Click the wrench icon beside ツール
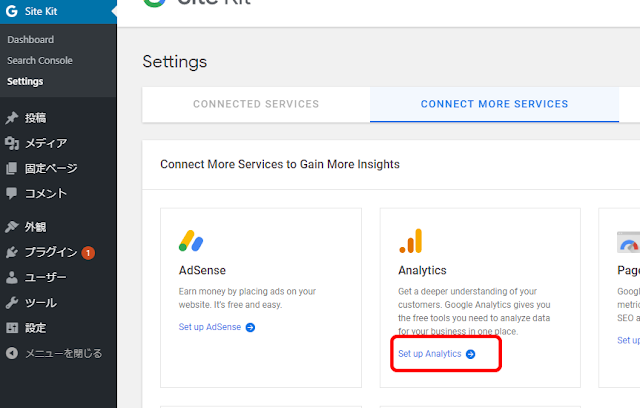This screenshot has width=640, height=408. (x=12, y=303)
